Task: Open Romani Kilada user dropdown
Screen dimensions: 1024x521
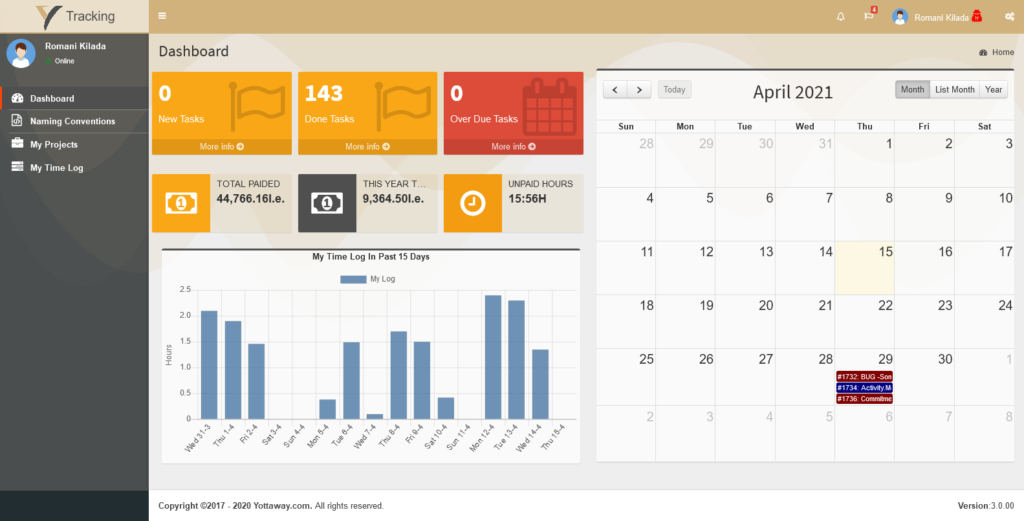Action: pyautogui.click(x=935, y=17)
